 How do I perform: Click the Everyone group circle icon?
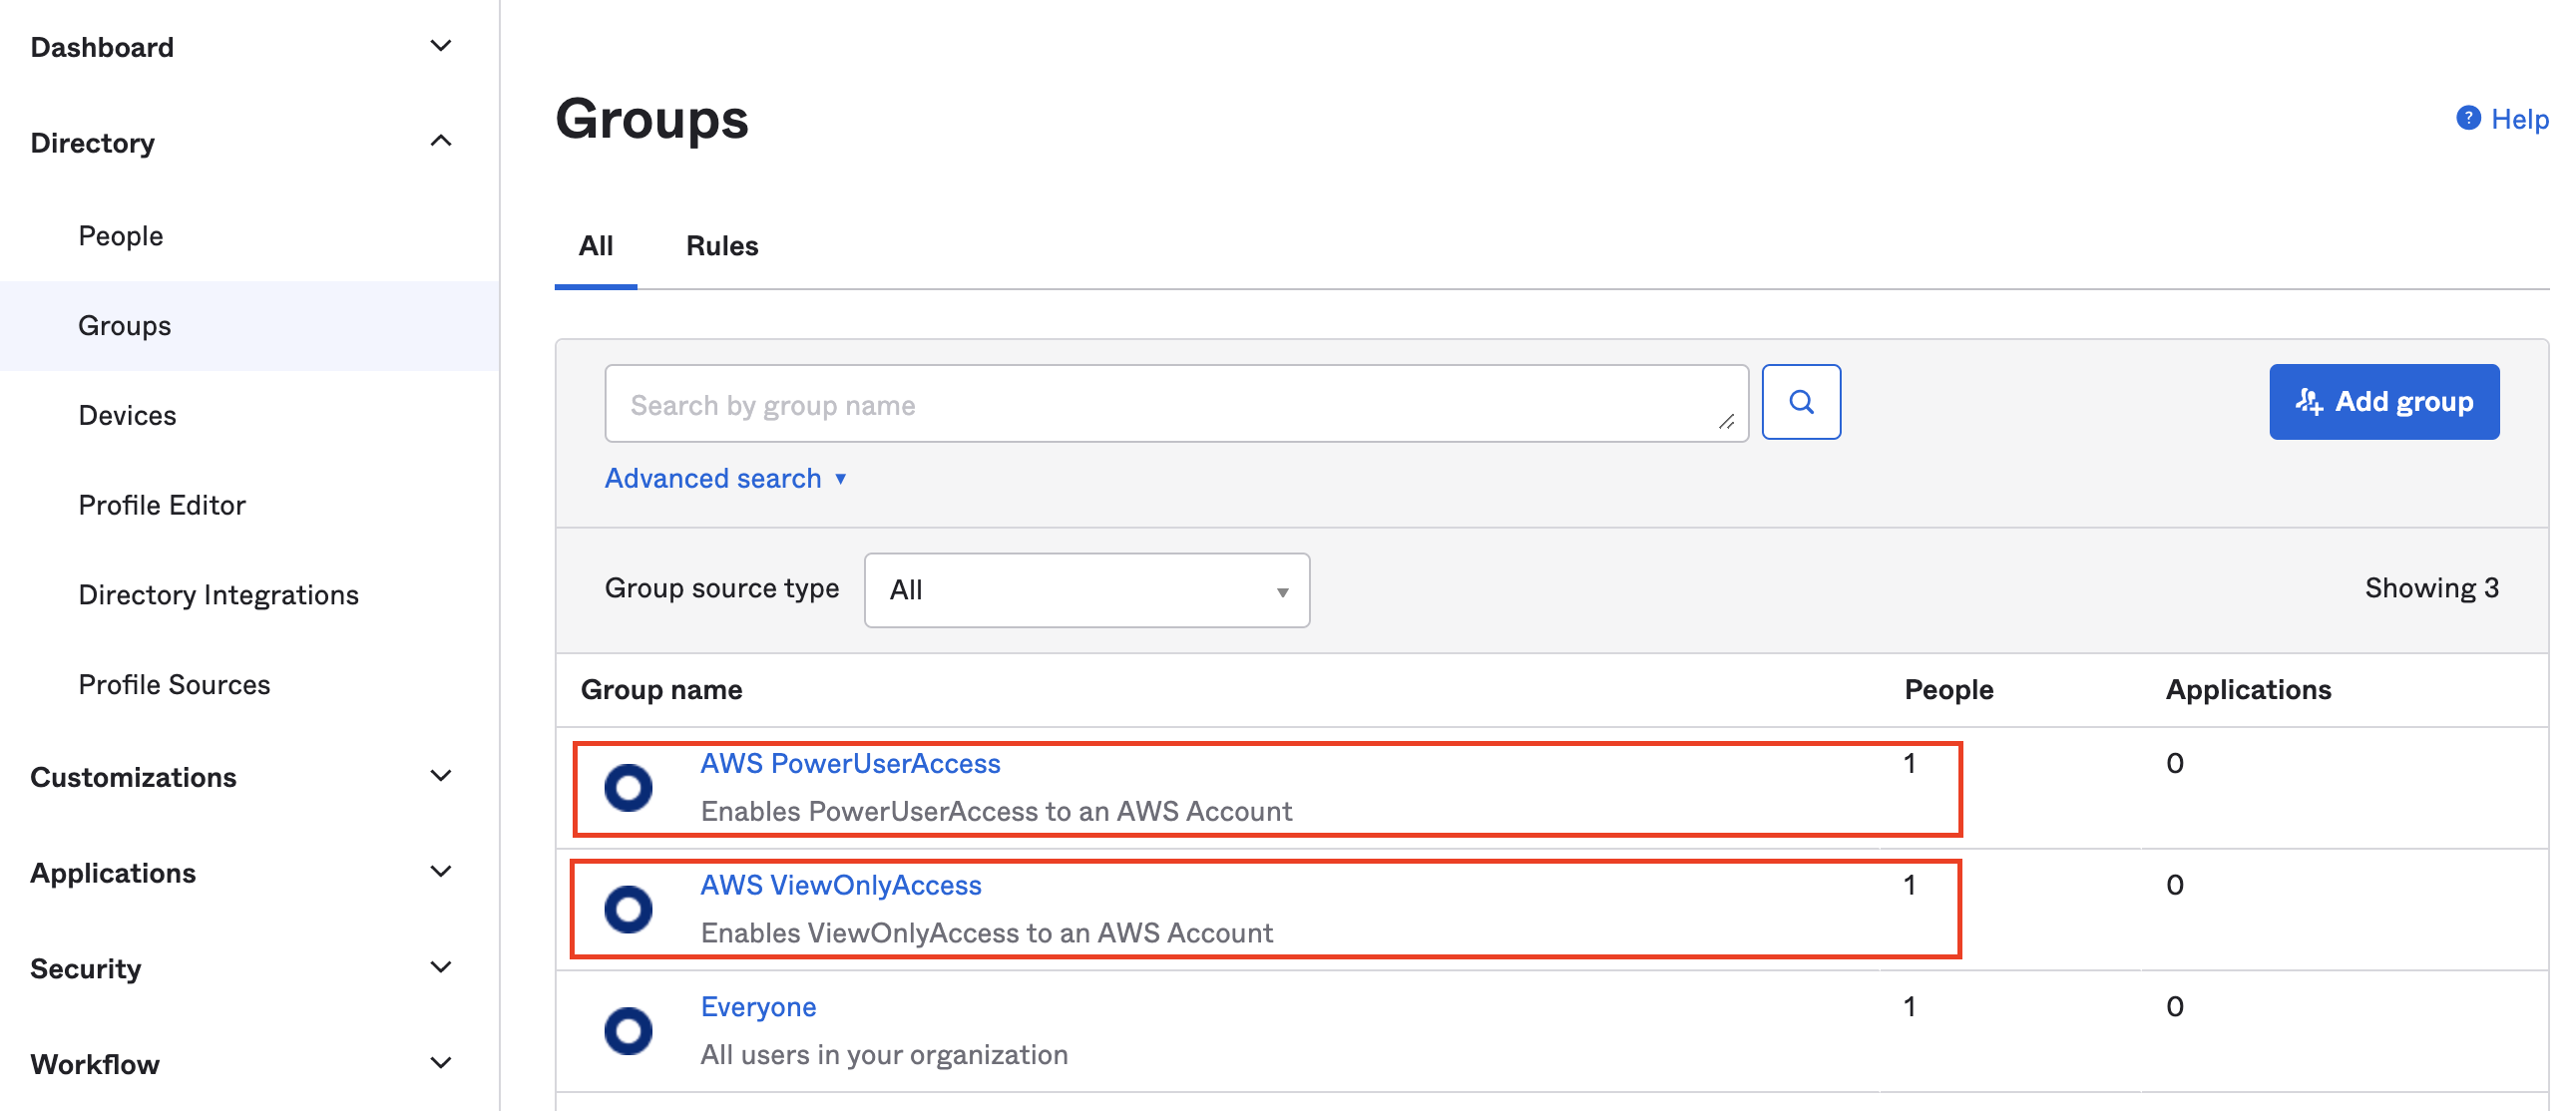pos(628,1031)
